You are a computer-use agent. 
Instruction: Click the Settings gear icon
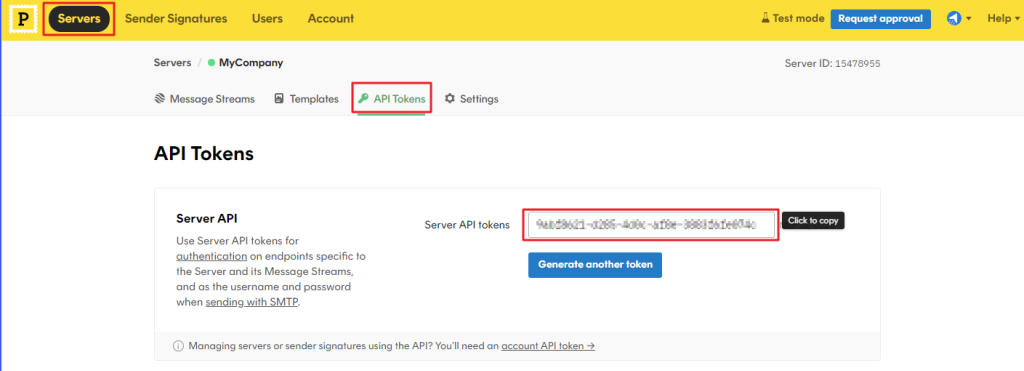click(x=449, y=99)
